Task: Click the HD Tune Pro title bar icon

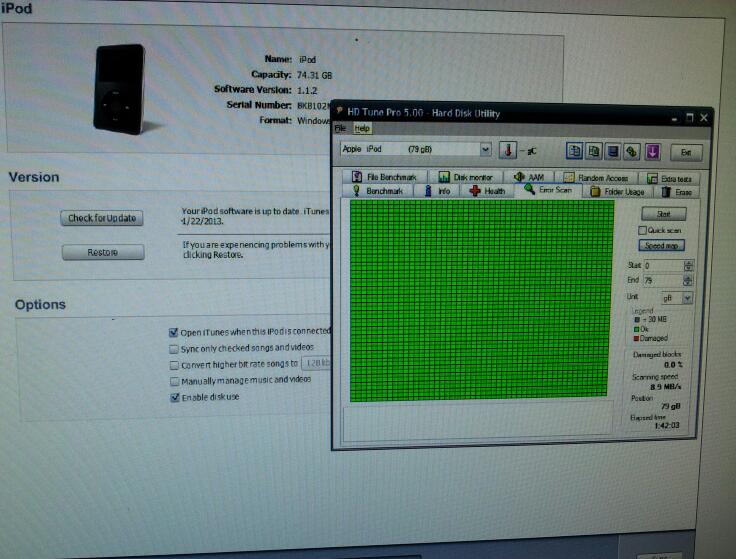Action: [340, 112]
